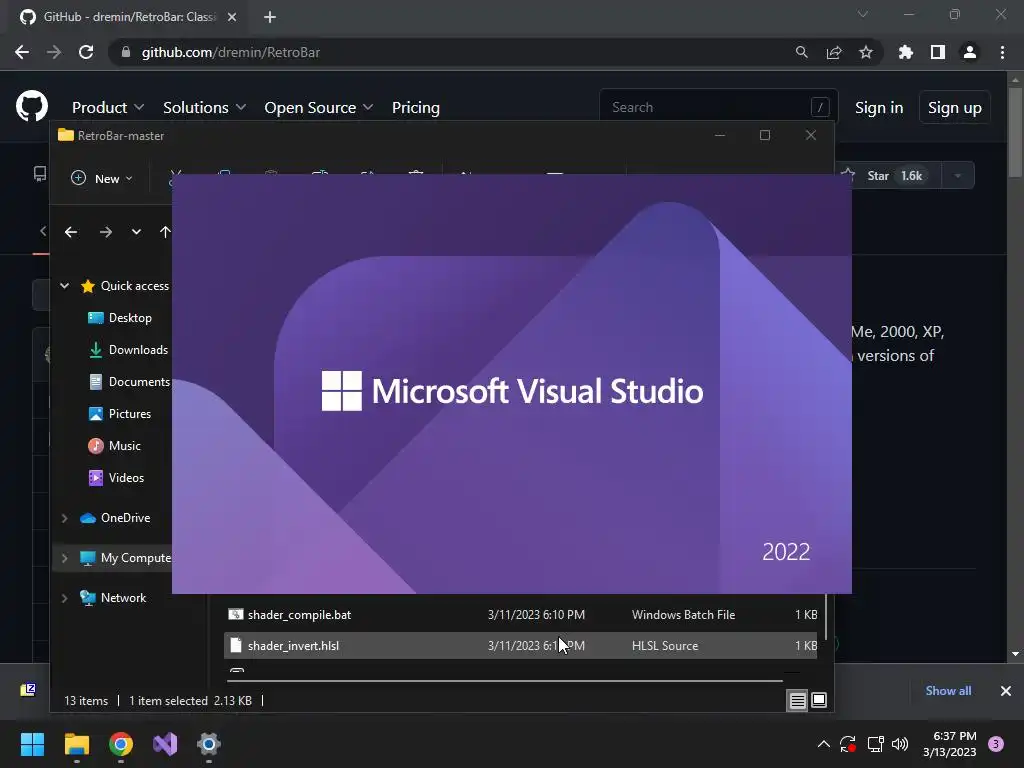
Task: Open Visual Studio from the taskbar
Action: 165,744
